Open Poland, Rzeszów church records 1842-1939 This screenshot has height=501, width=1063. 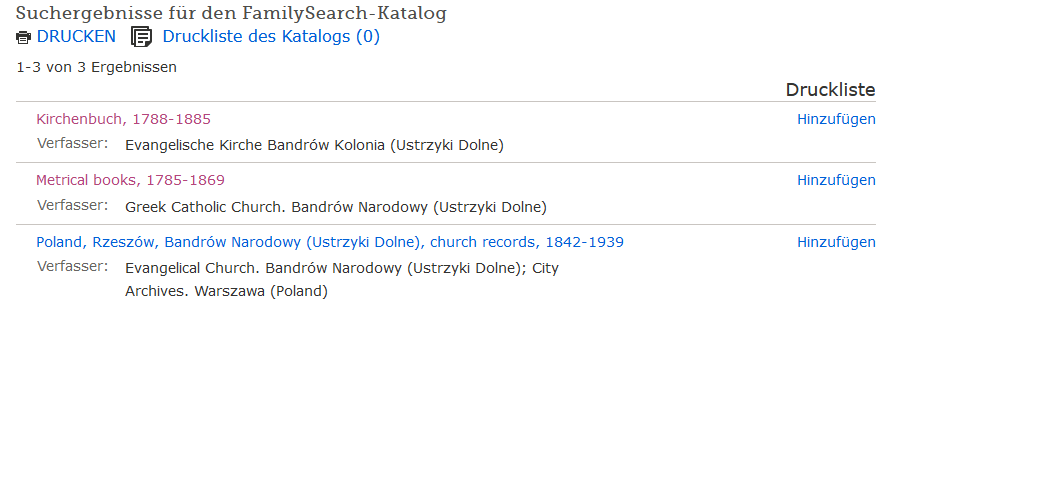(330, 242)
